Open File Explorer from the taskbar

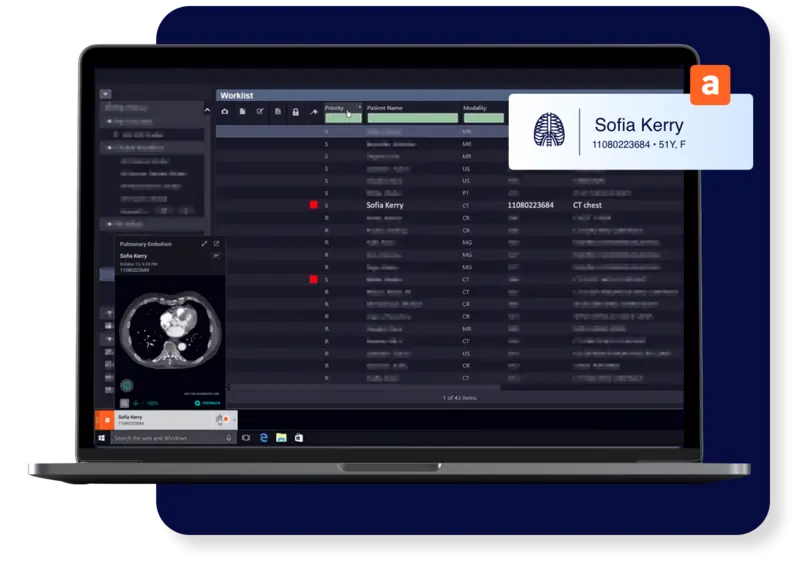point(281,438)
